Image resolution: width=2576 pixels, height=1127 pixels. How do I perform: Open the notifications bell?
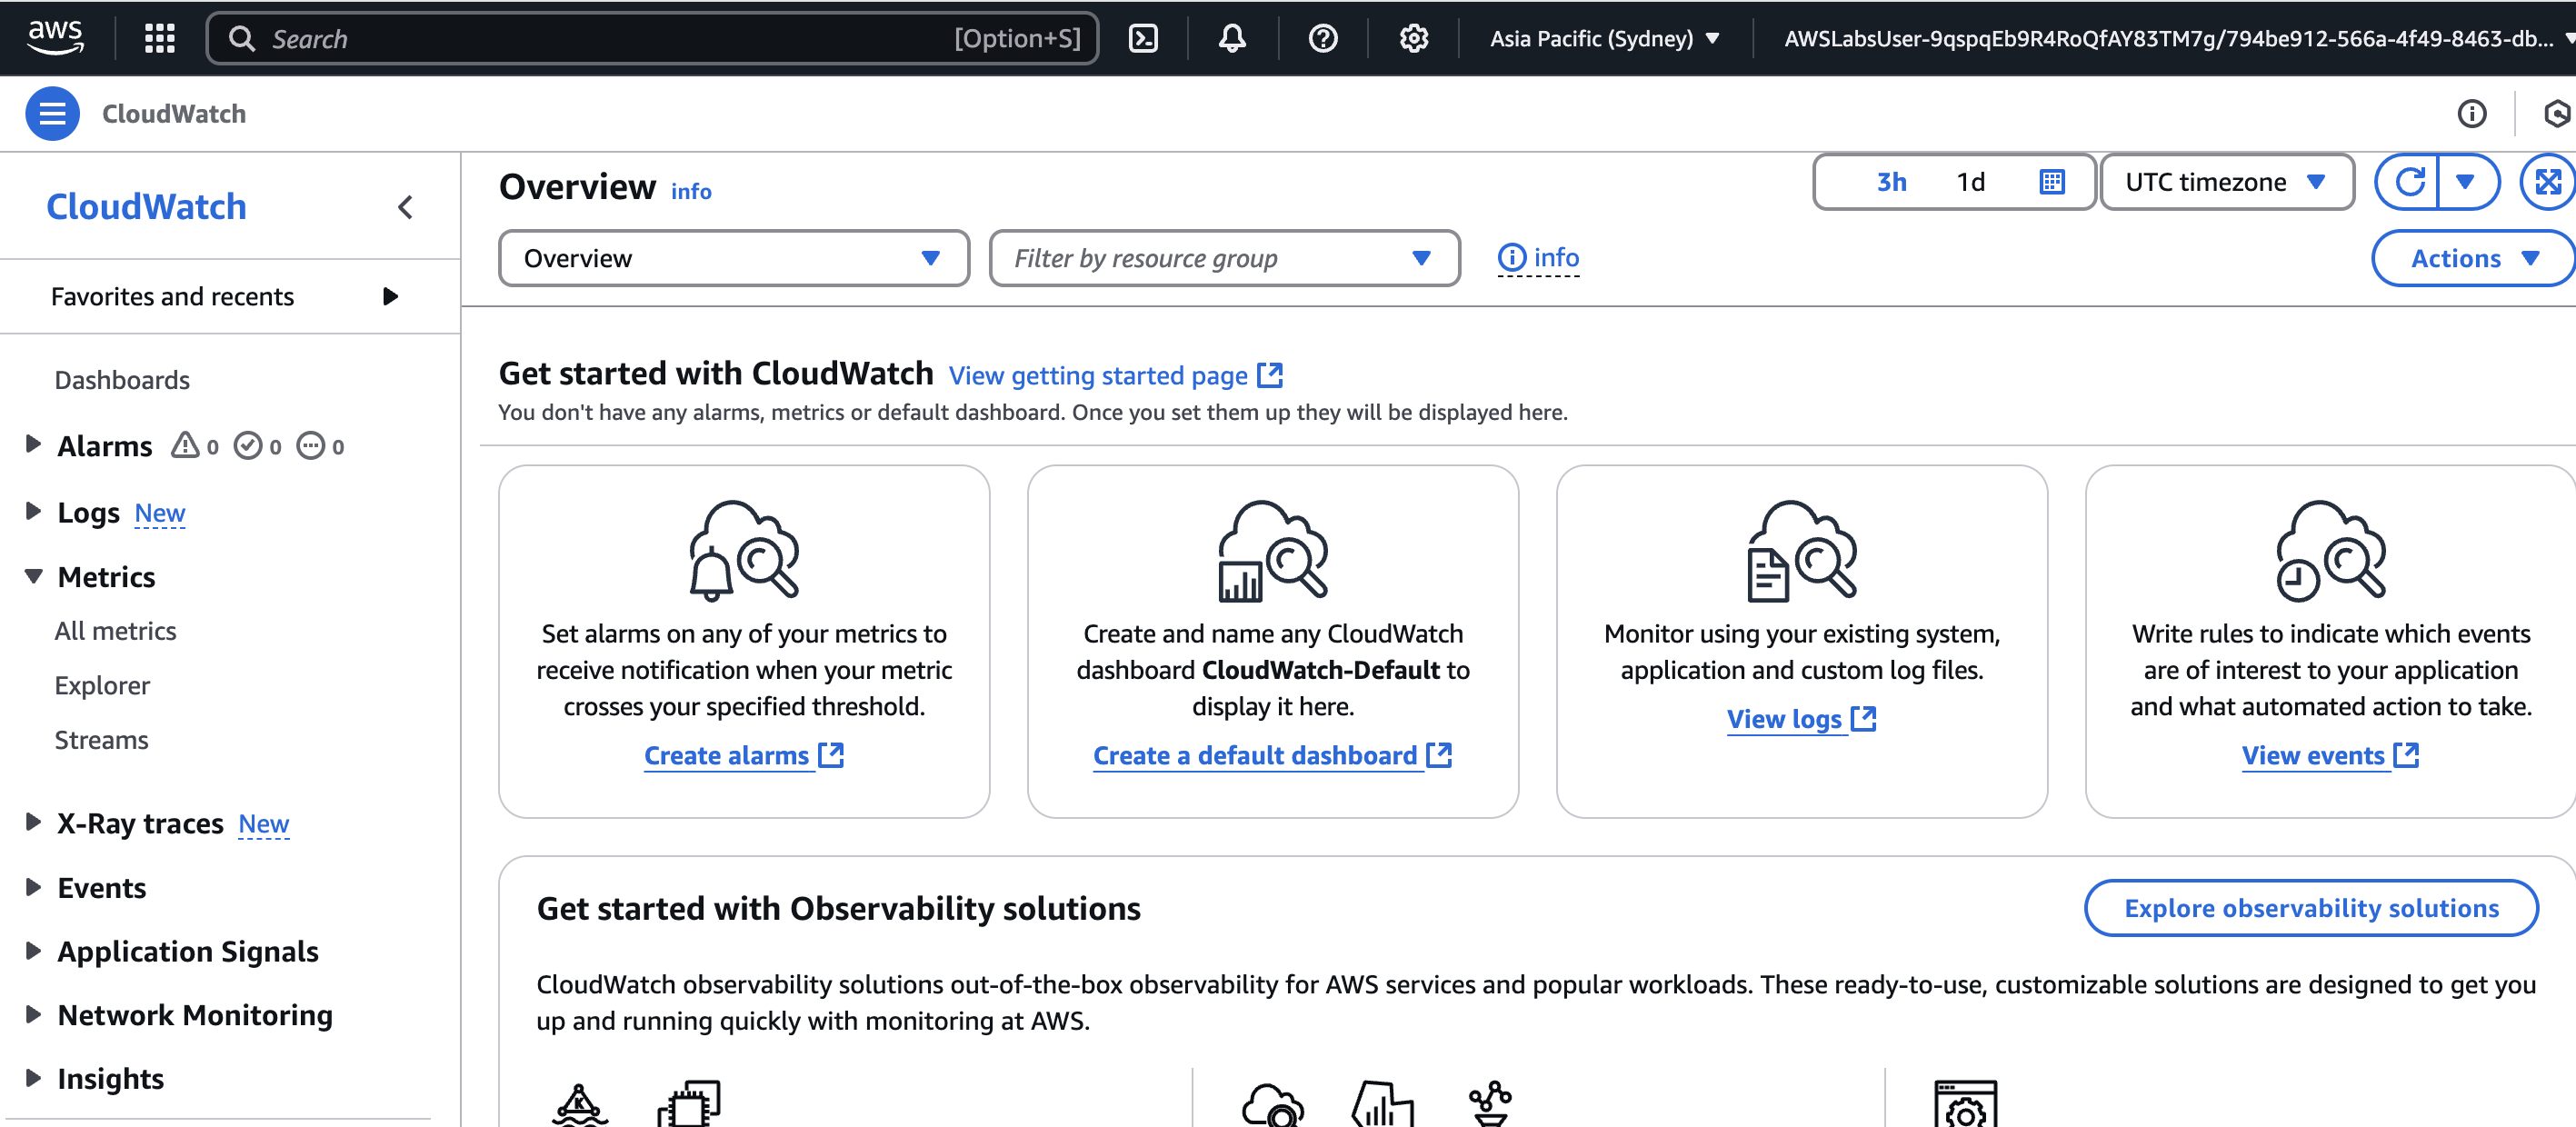click(x=1232, y=38)
